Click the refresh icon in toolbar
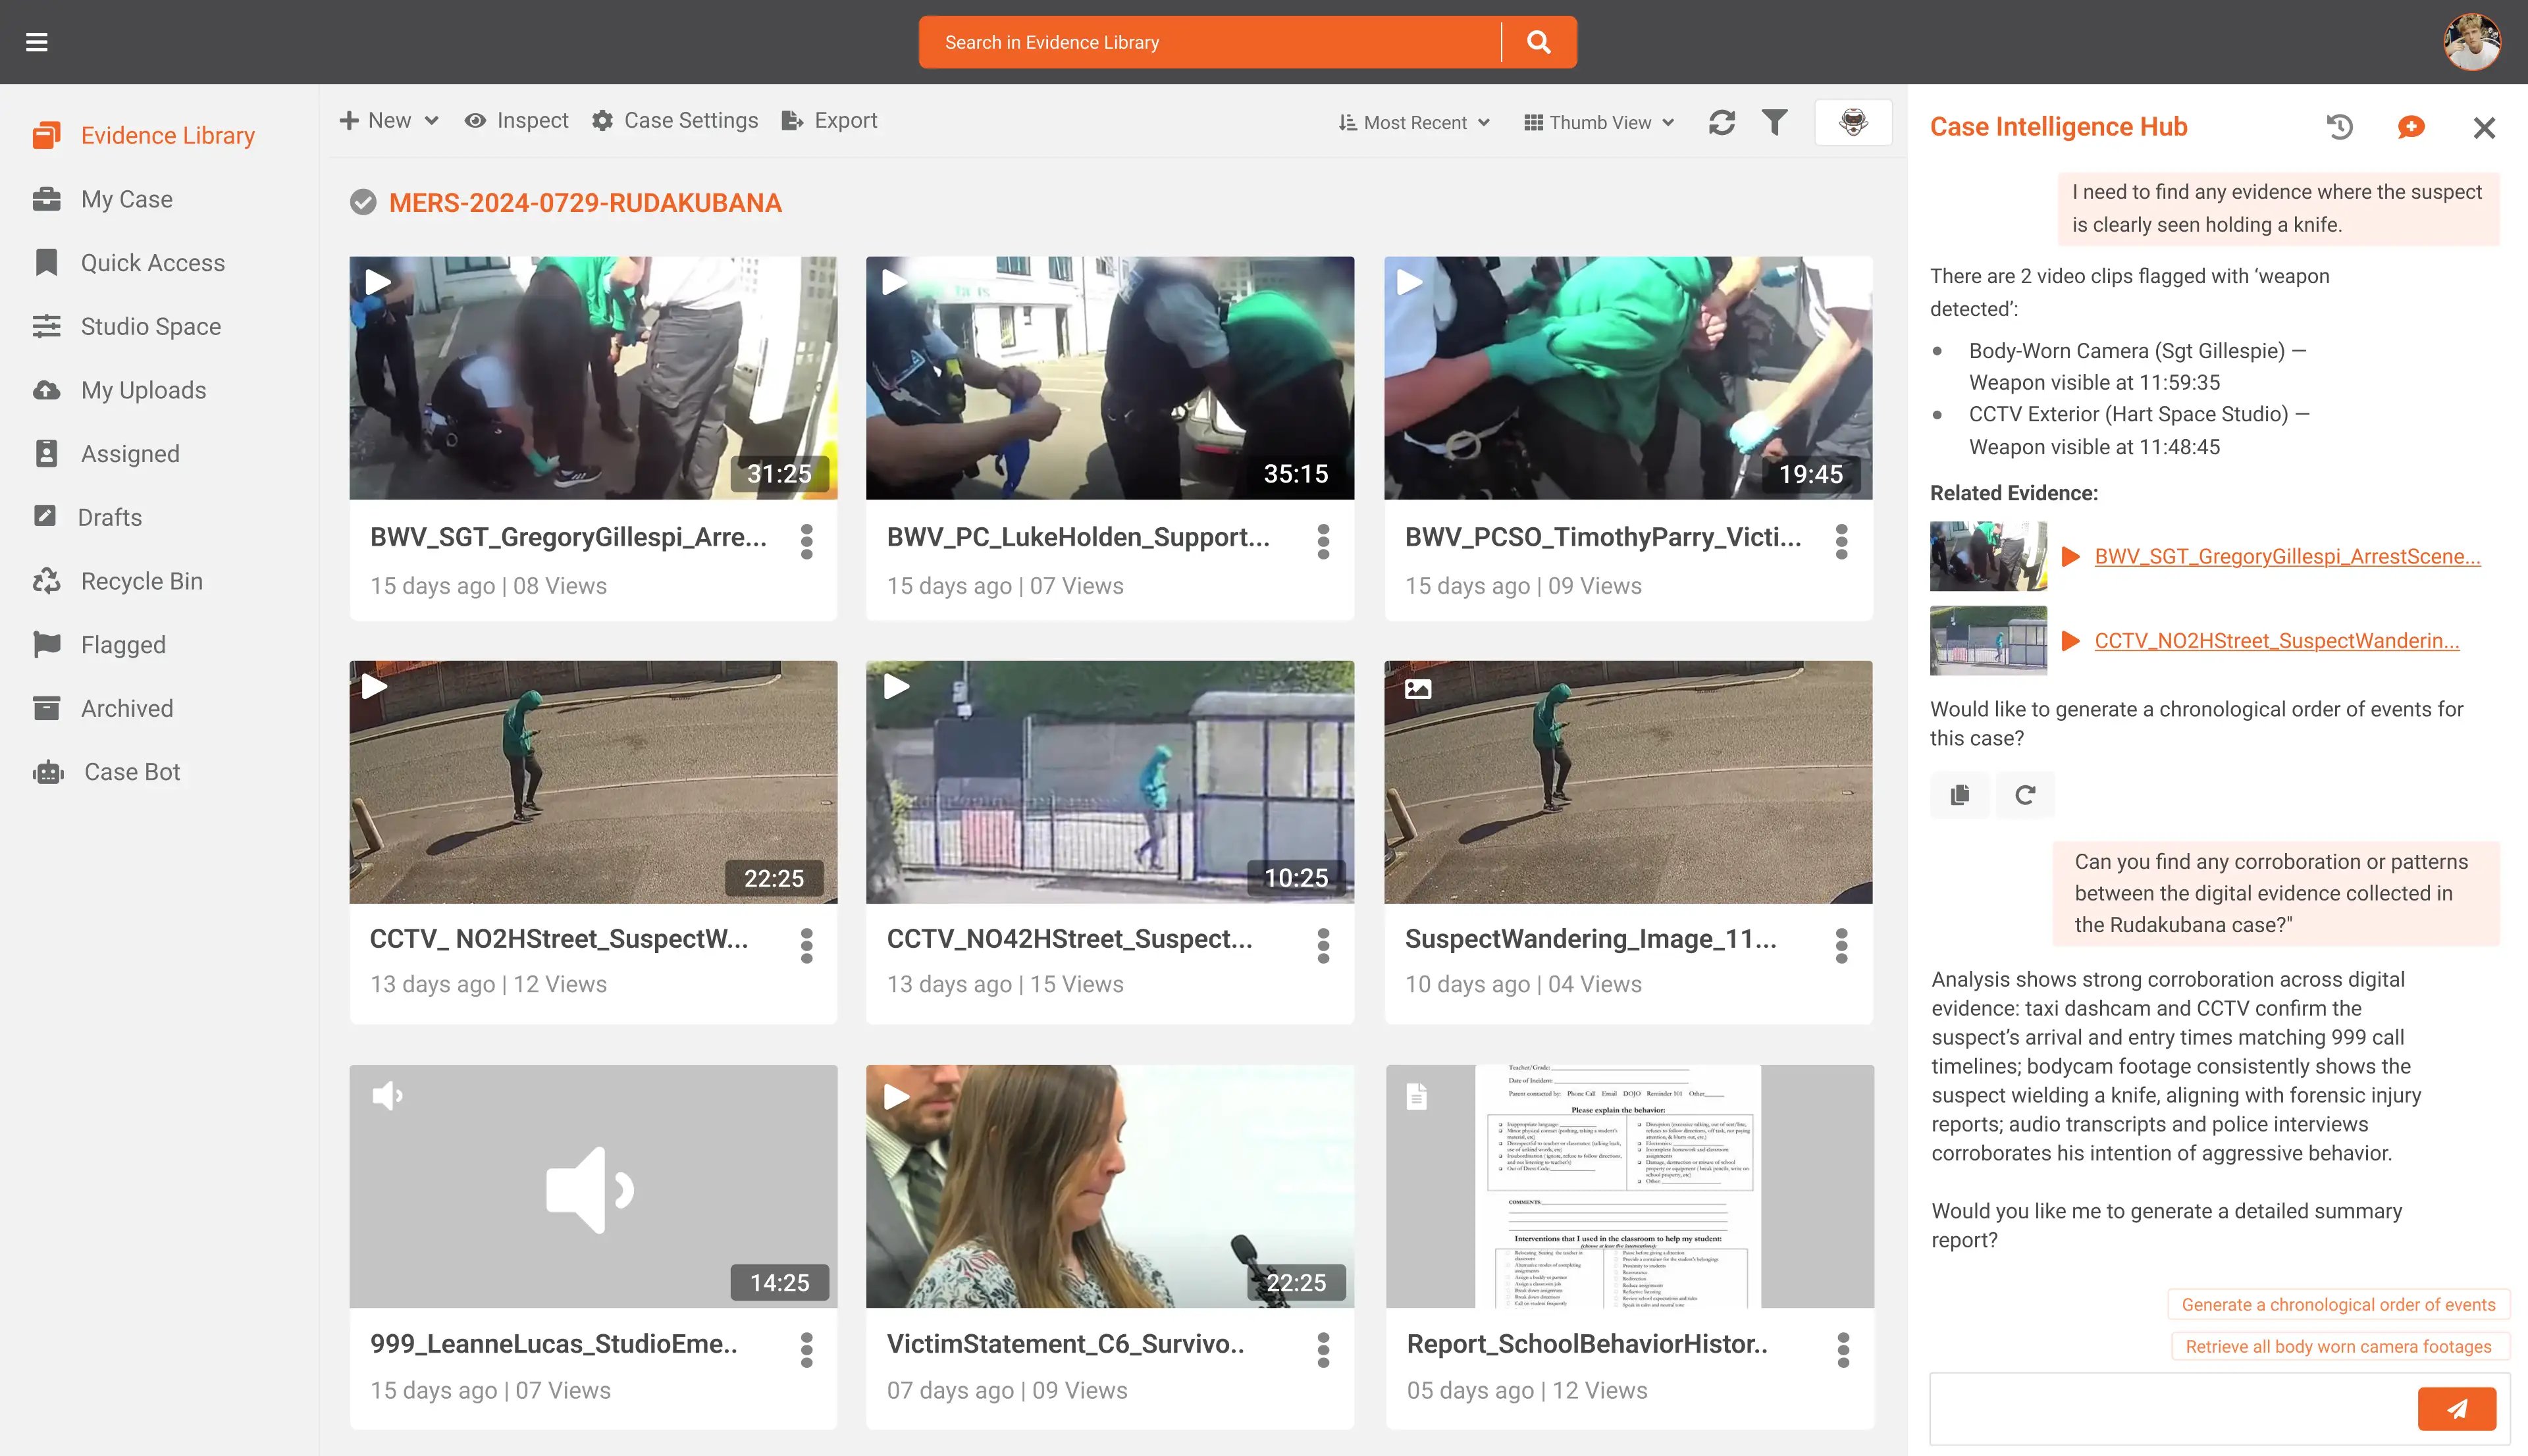The image size is (2528, 1456). pyautogui.click(x=1721, y=122)
